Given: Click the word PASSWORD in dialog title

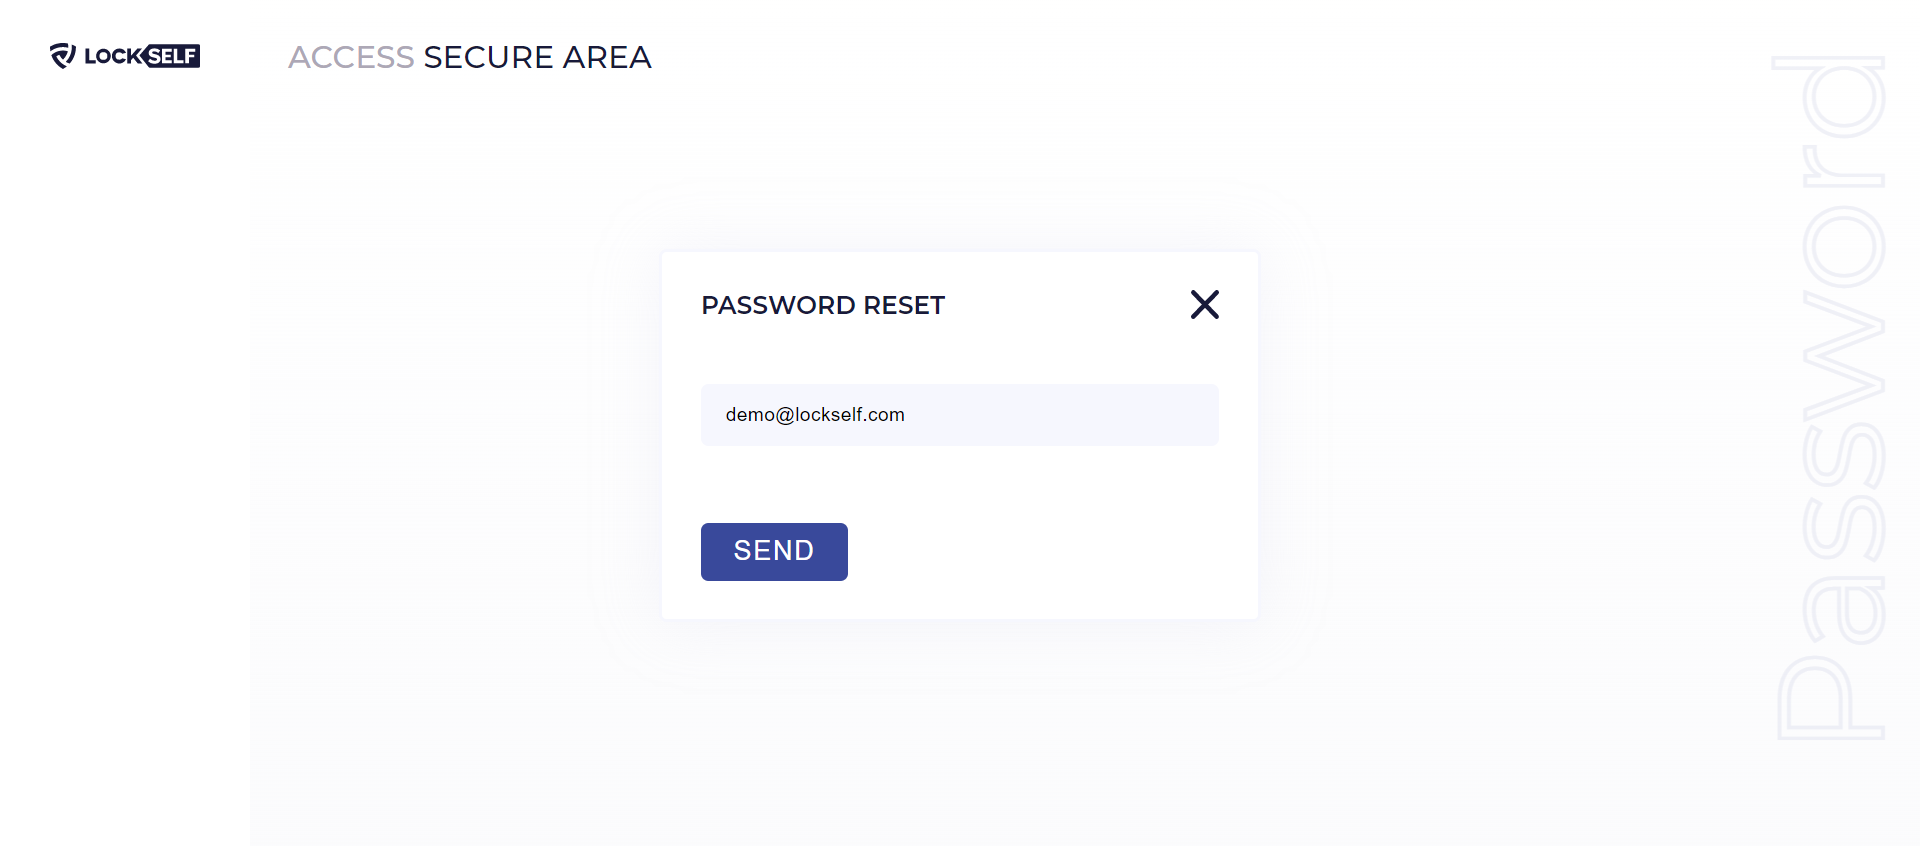Looking at the screenshot, I should click(x=778, y=305).
